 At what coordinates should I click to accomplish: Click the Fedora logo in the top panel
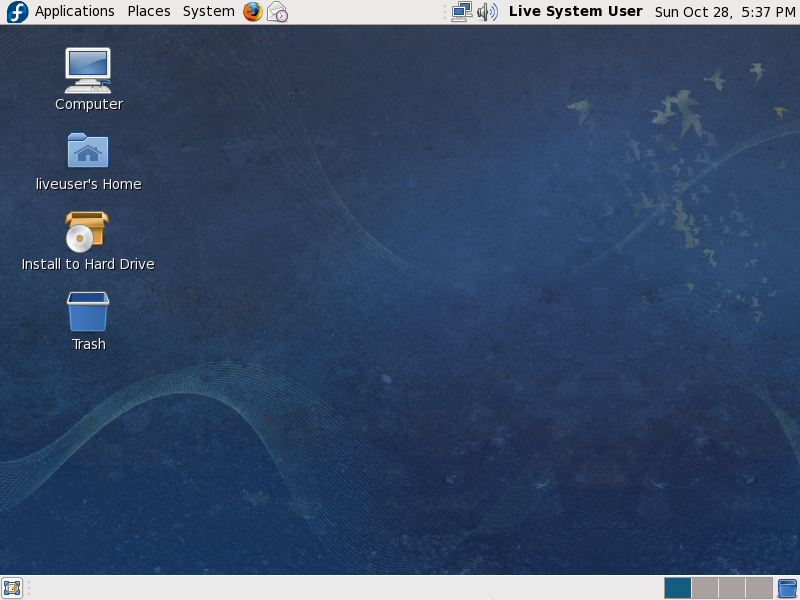click(x=16, y=12)
